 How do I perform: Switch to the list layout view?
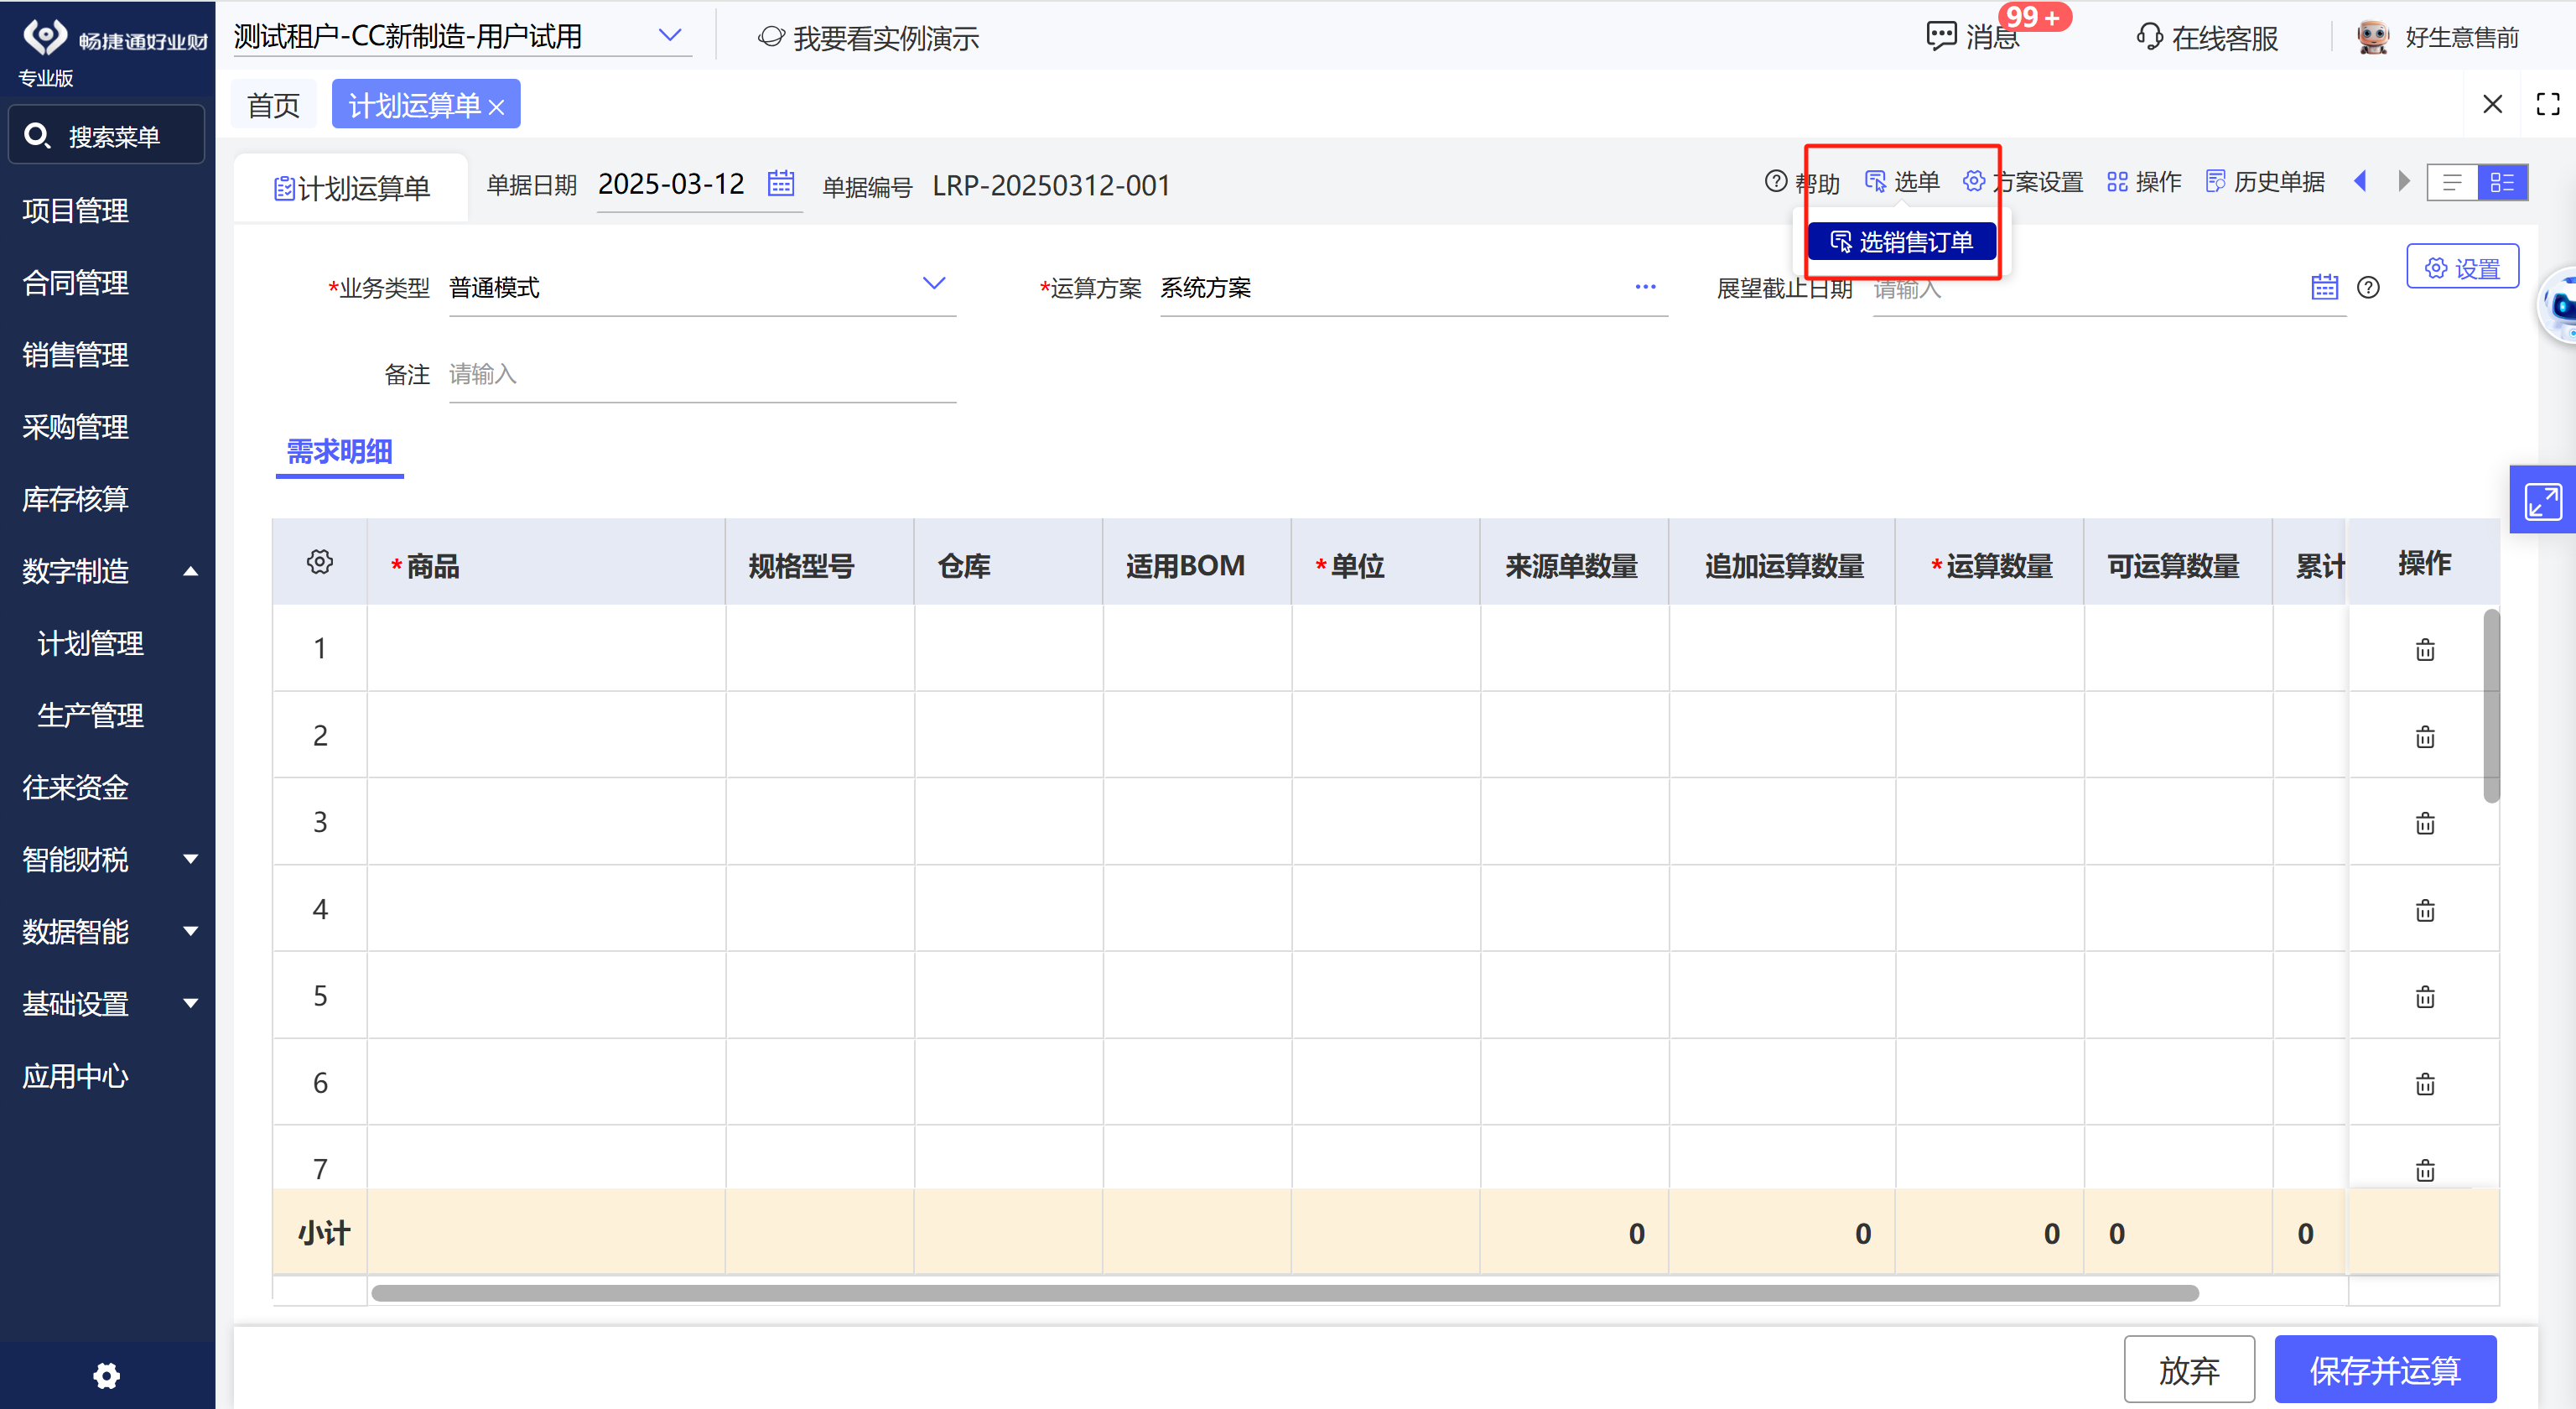[2452, 182]
